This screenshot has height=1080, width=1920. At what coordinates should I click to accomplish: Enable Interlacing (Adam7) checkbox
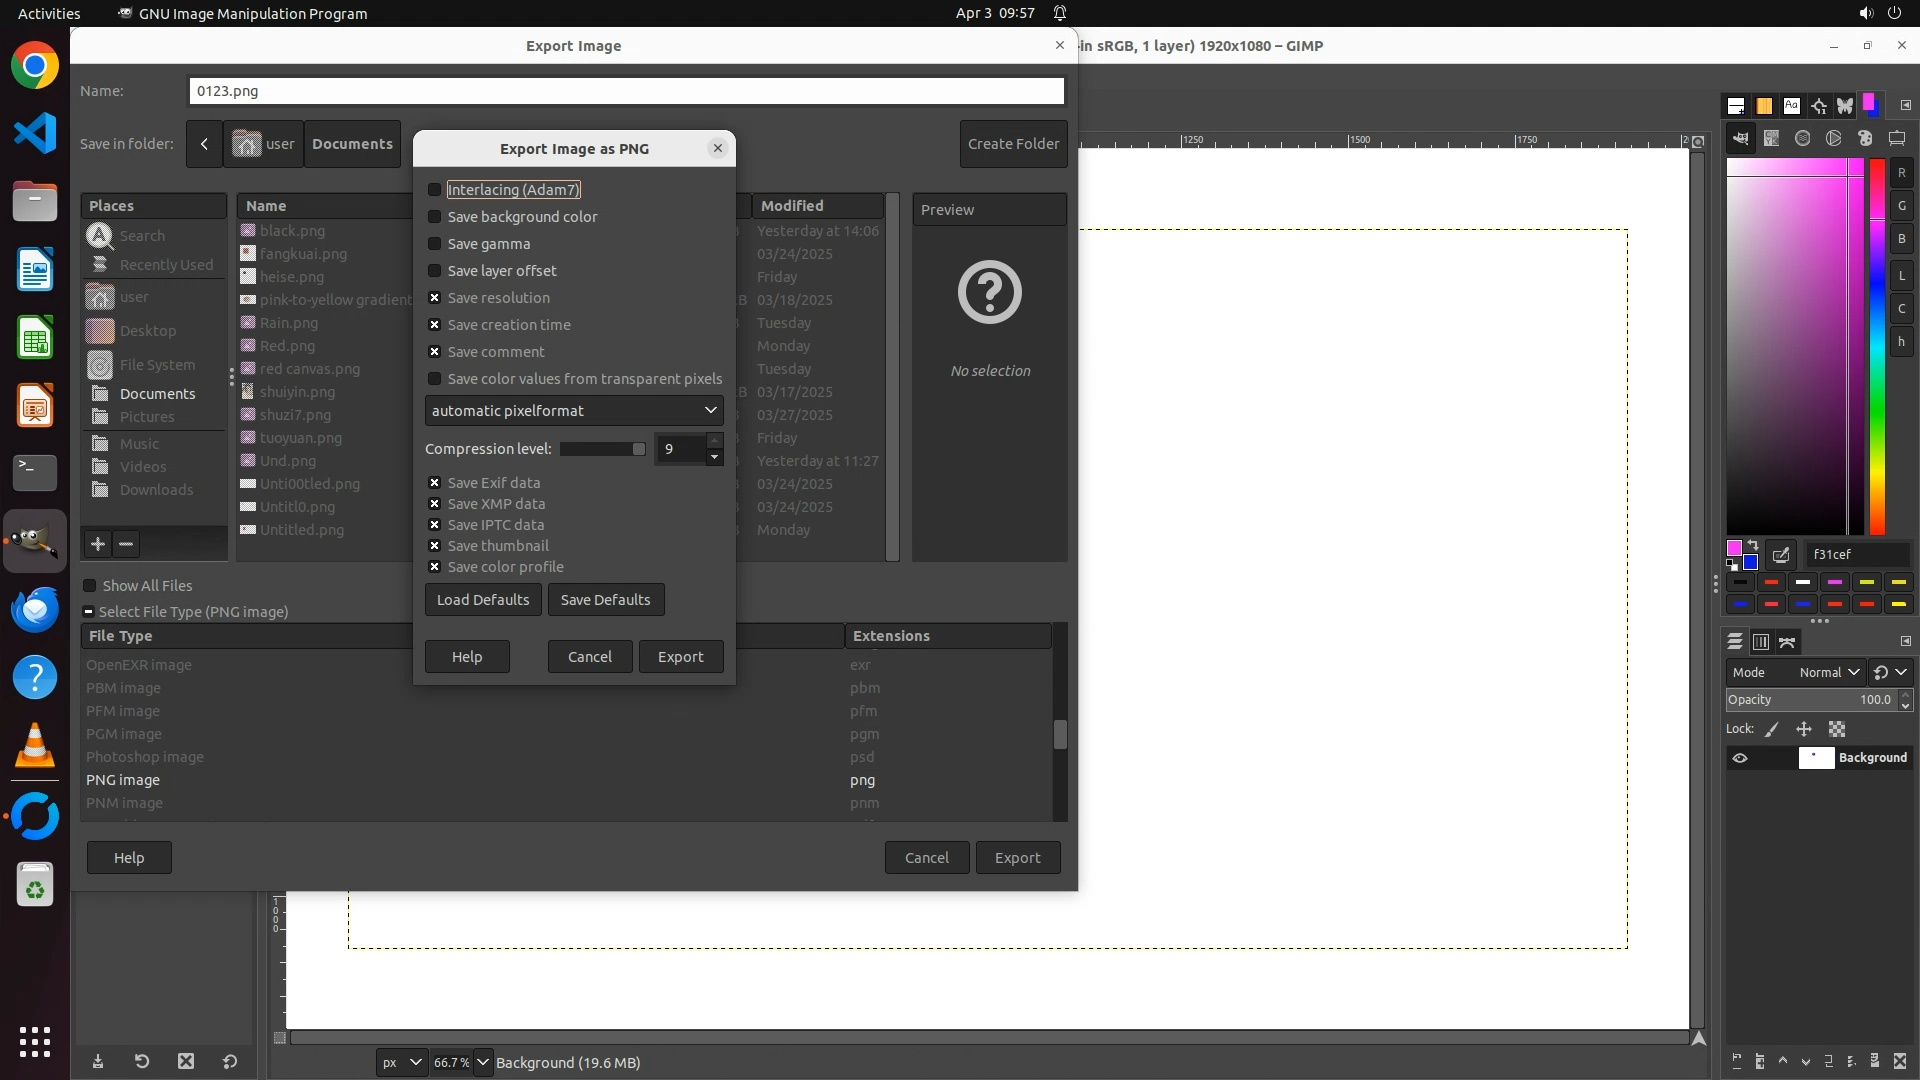pos(434,190)
